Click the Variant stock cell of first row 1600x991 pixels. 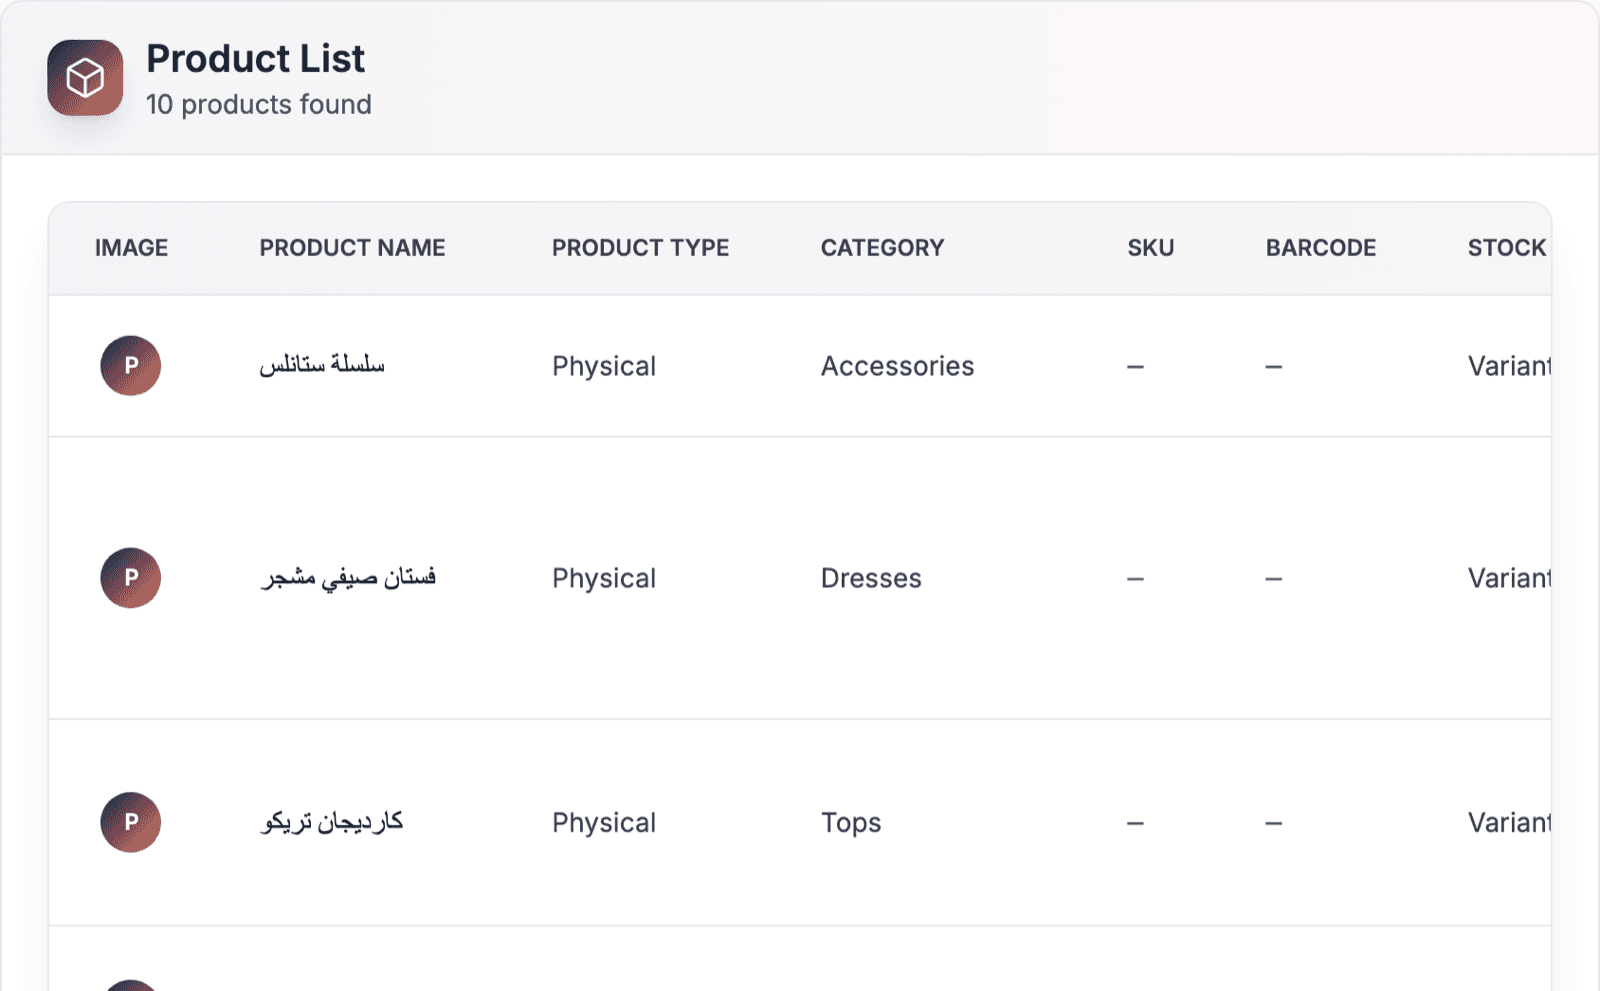tap(1509, 366)
